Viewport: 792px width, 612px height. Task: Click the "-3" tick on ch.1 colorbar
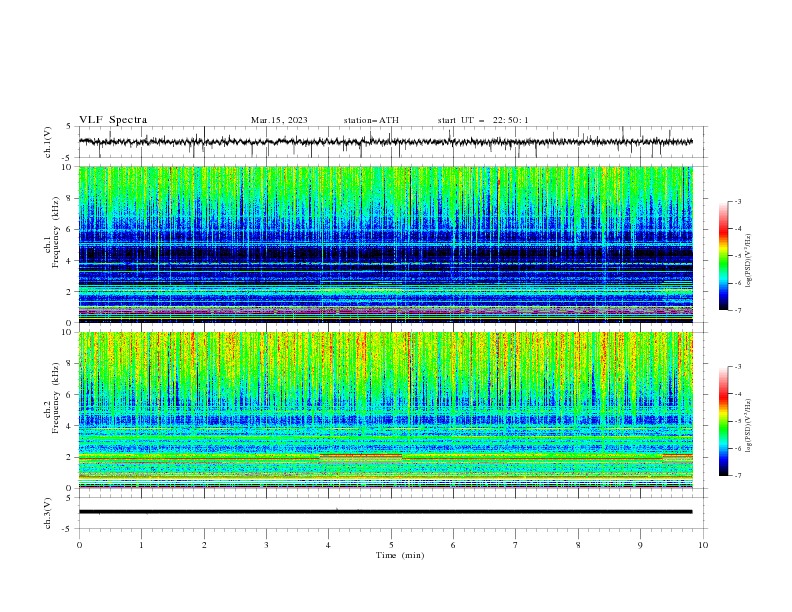point(737,201)
